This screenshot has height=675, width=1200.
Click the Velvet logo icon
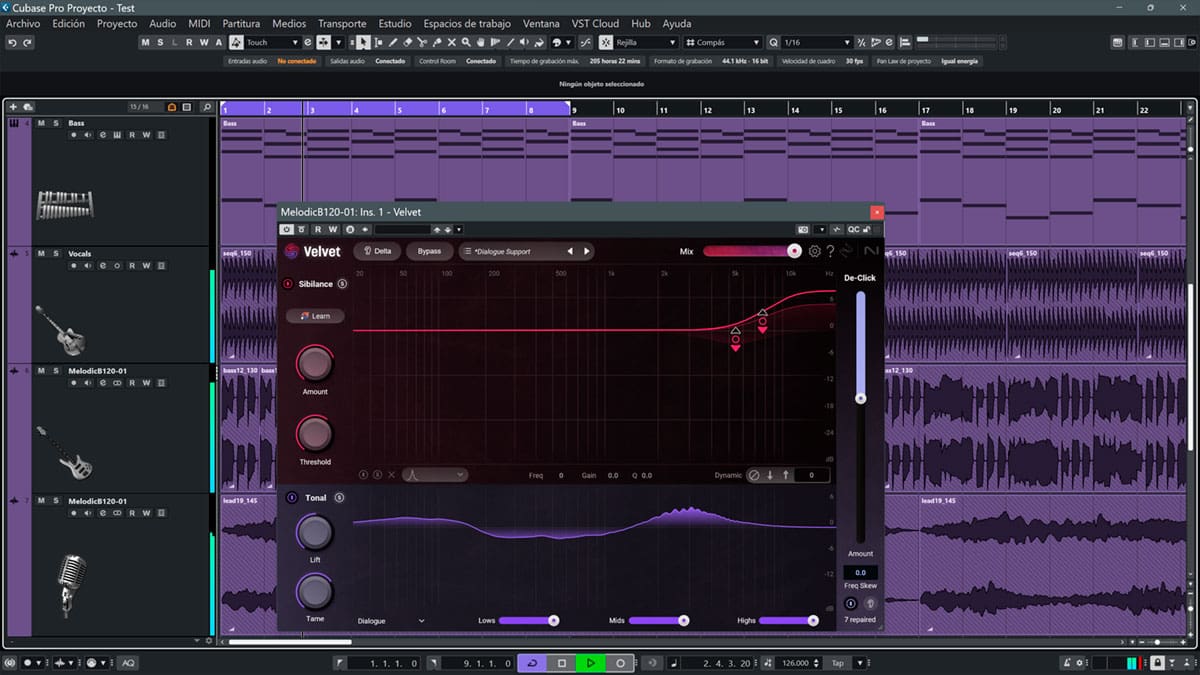pos(292,251)
